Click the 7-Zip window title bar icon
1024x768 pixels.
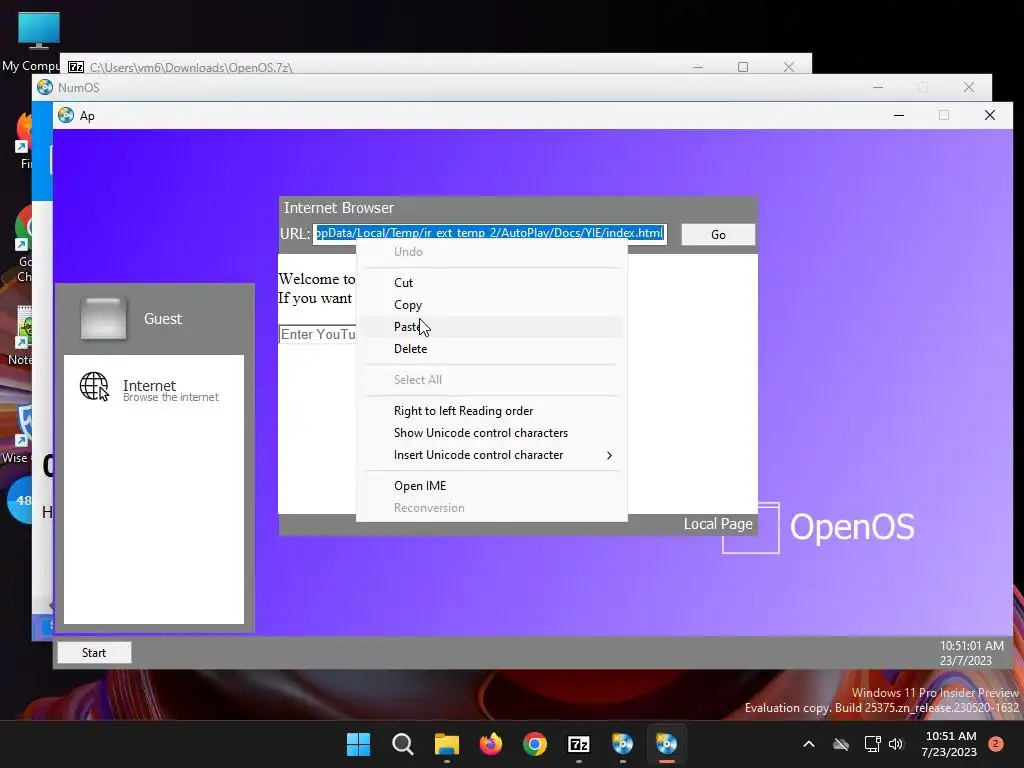coord(76,67)
